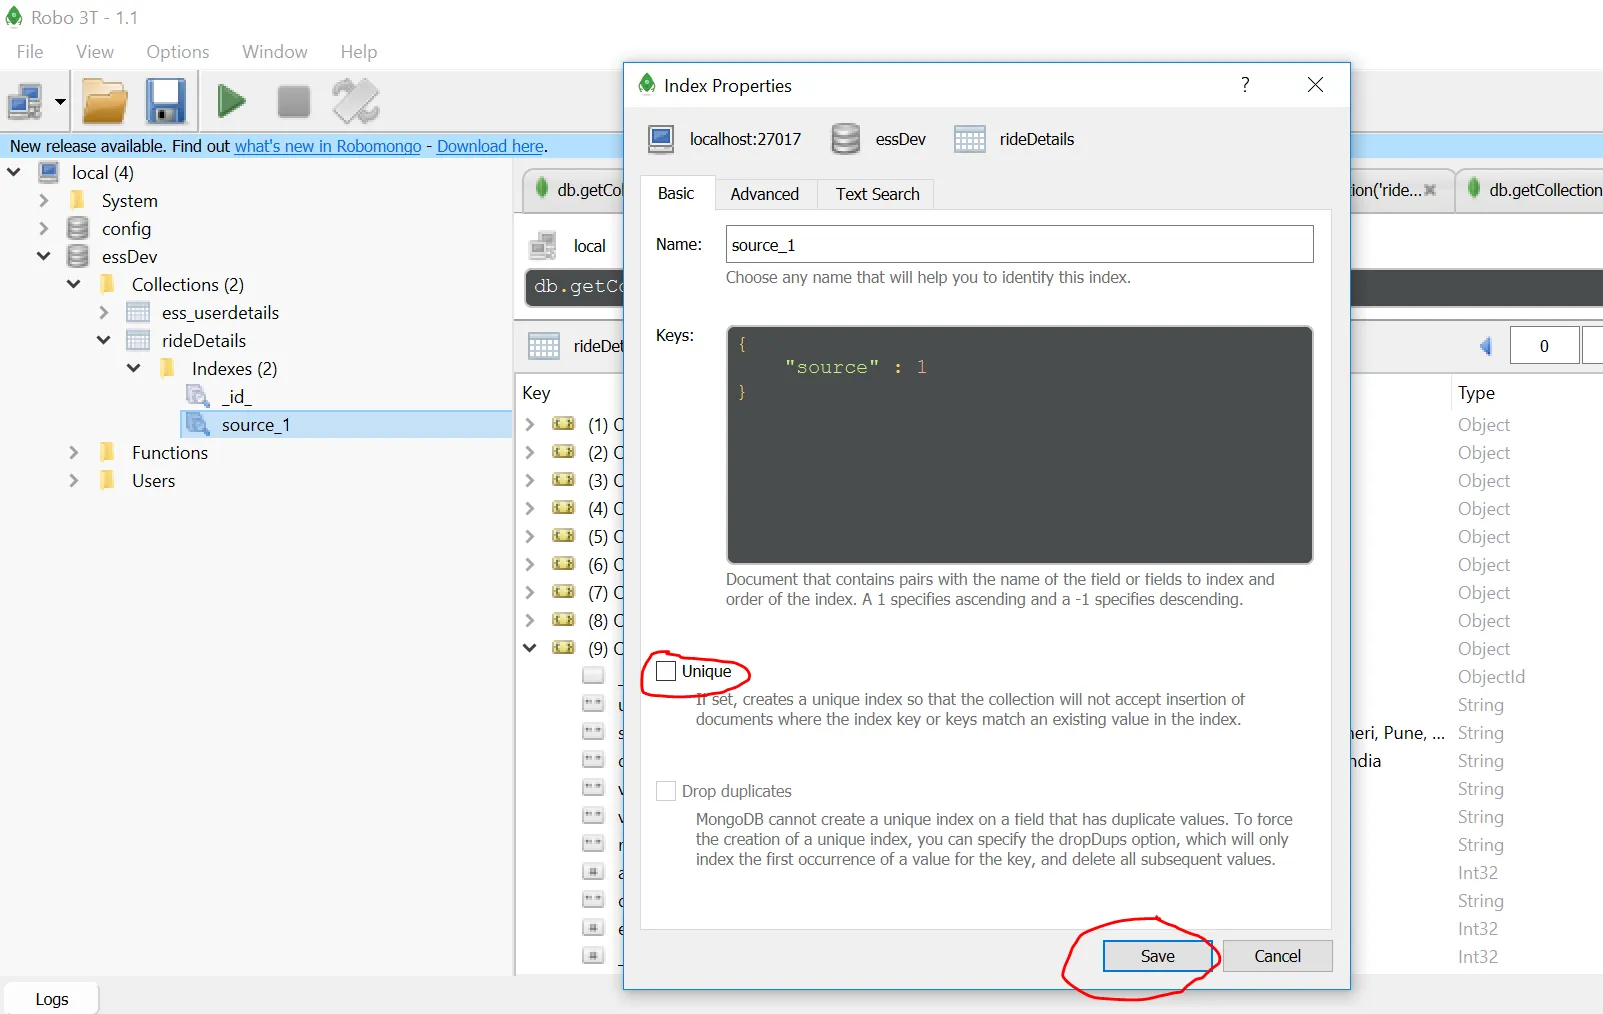Click the Functions folder icon
Image resolution: width=1603 pixels, height=1014 pixels.
pos(108,452)
